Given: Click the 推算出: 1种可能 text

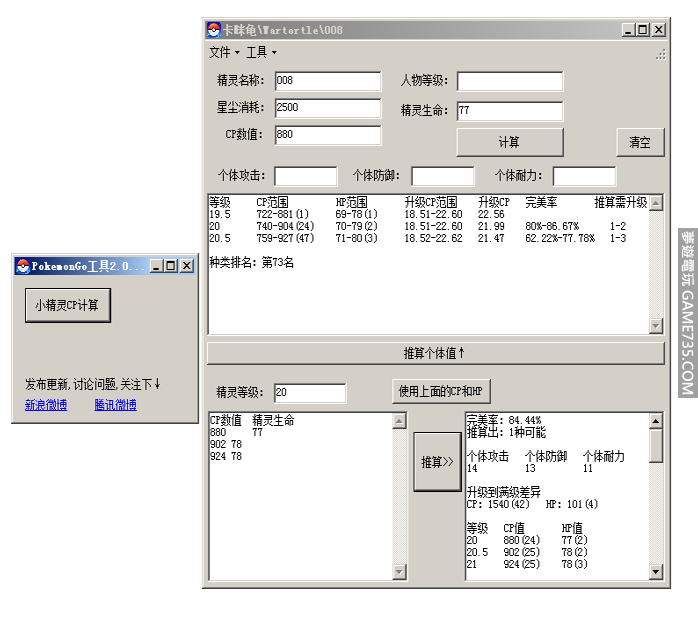Looking at the screenshot, I should pos(506,432).
